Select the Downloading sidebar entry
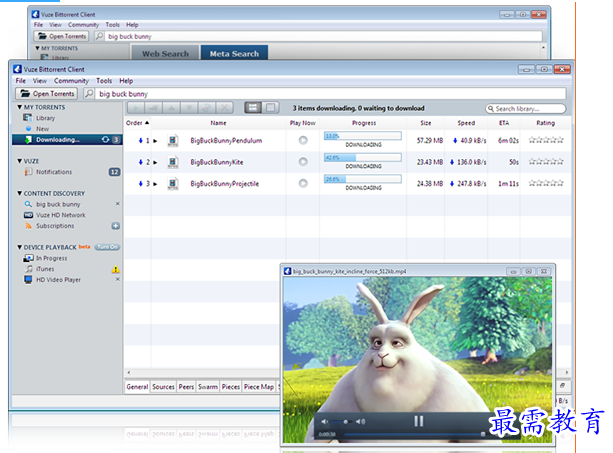 67,140
